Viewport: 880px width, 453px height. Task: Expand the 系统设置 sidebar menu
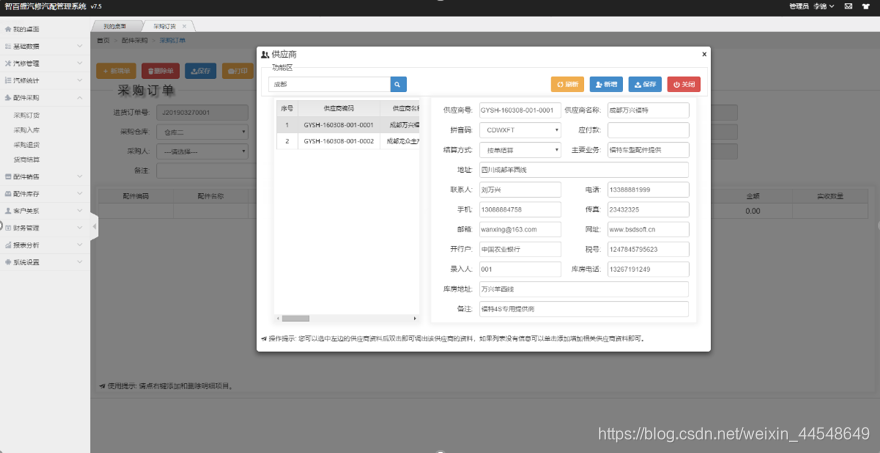(45, 262)
